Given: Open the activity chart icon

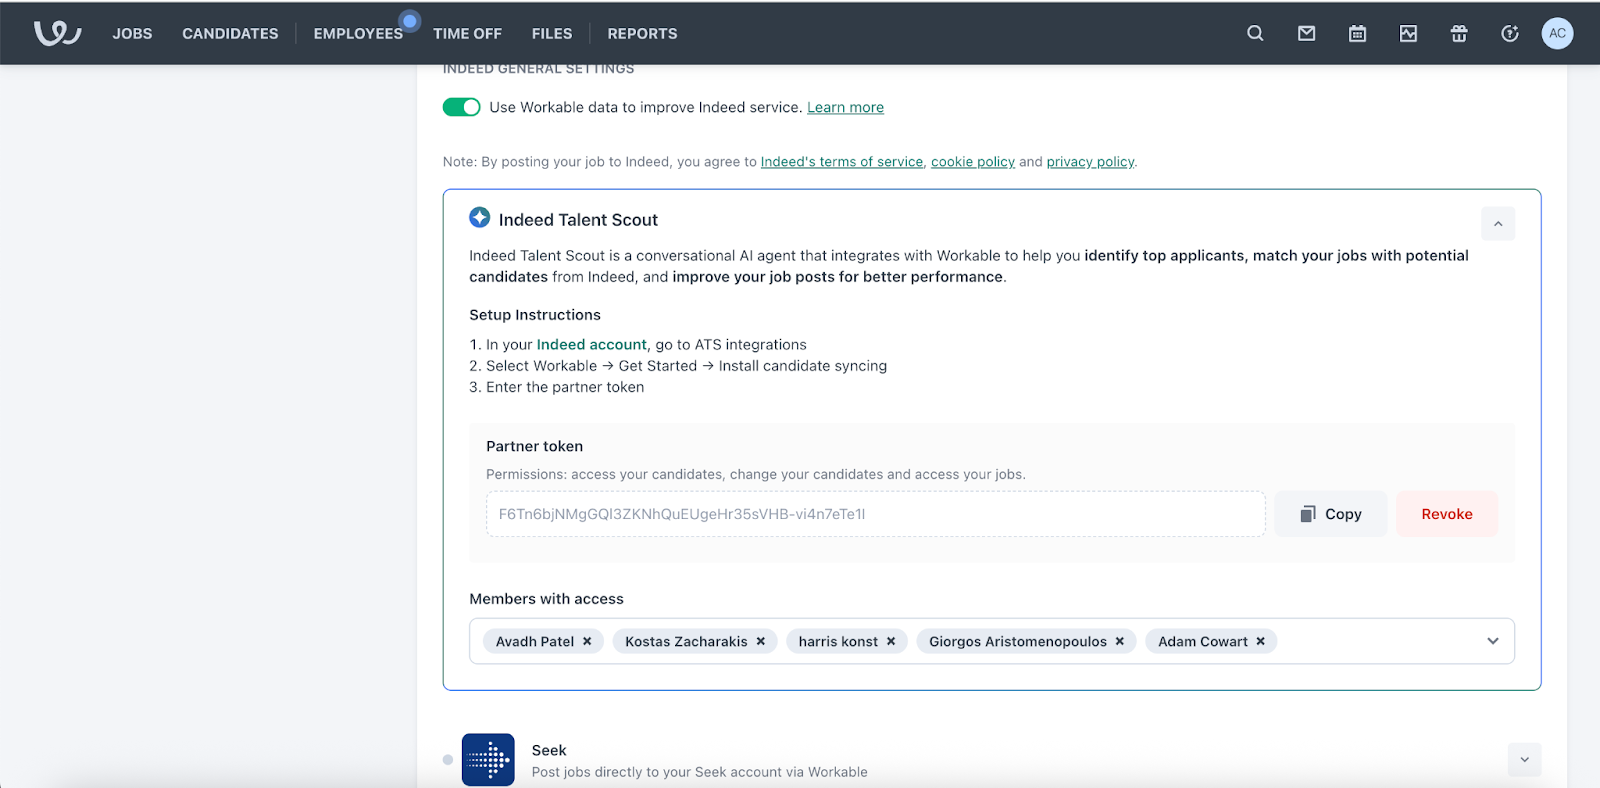Looking at the screenshot, I should (1408, 33).
